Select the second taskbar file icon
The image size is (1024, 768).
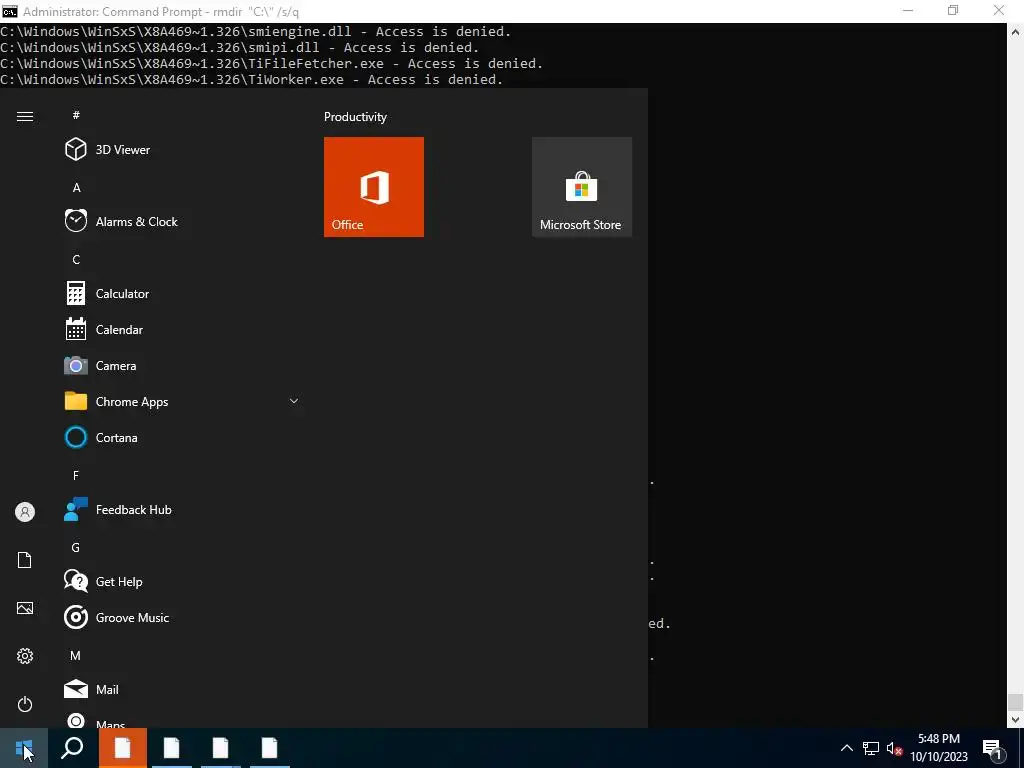pyautogui.click(x=172, y=748)
